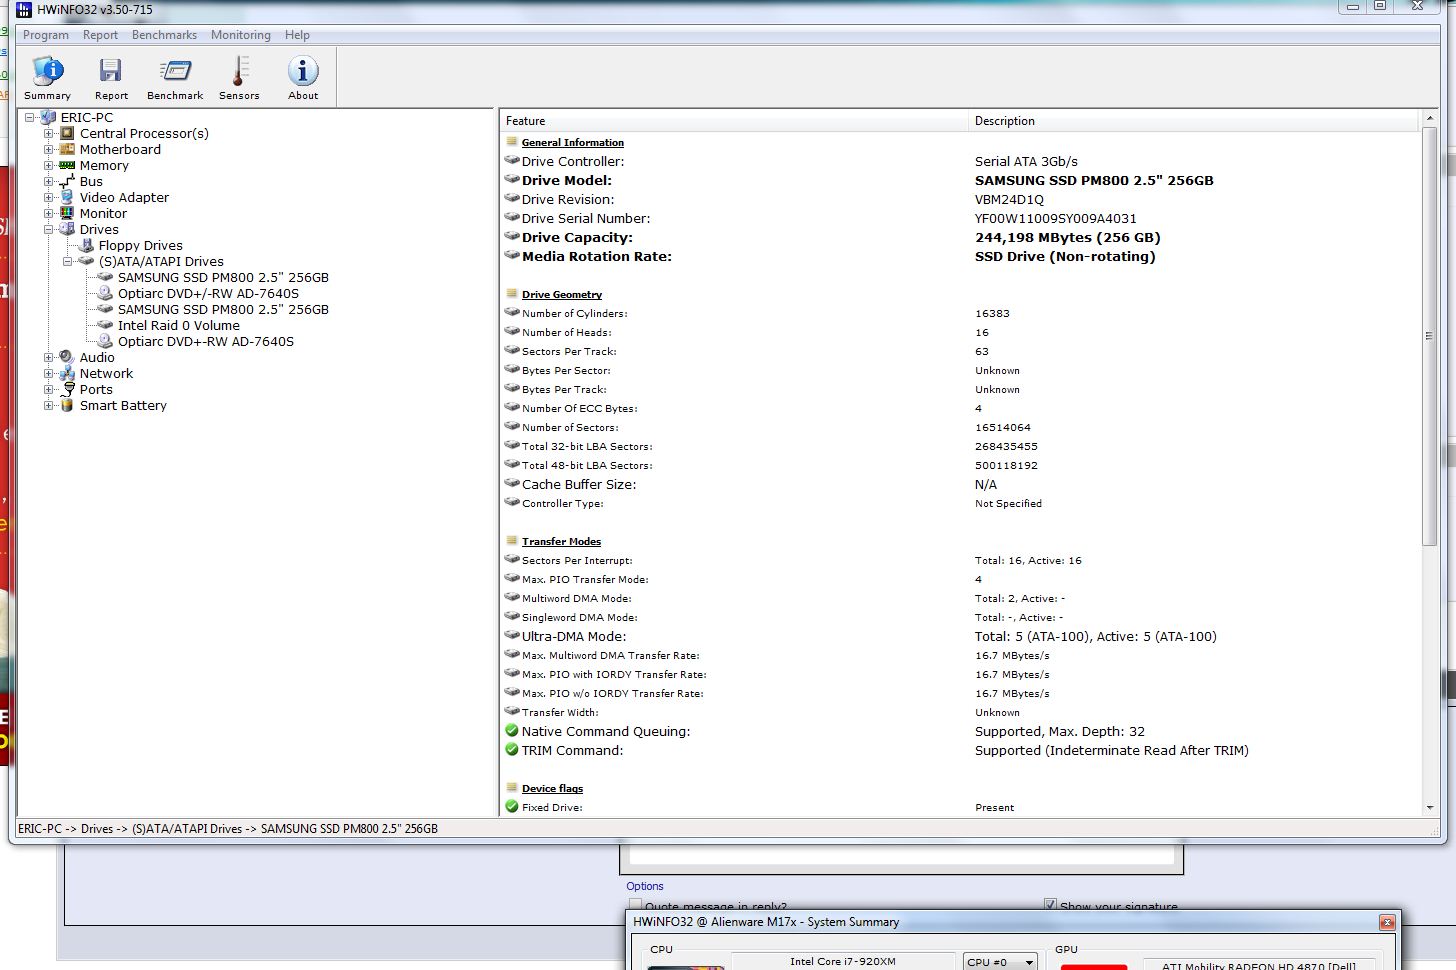The width and height of the screenshot is (1456, 970).
Task: Select the ERIC-PC computer icon in tree
Action: [x=48, y=117]
